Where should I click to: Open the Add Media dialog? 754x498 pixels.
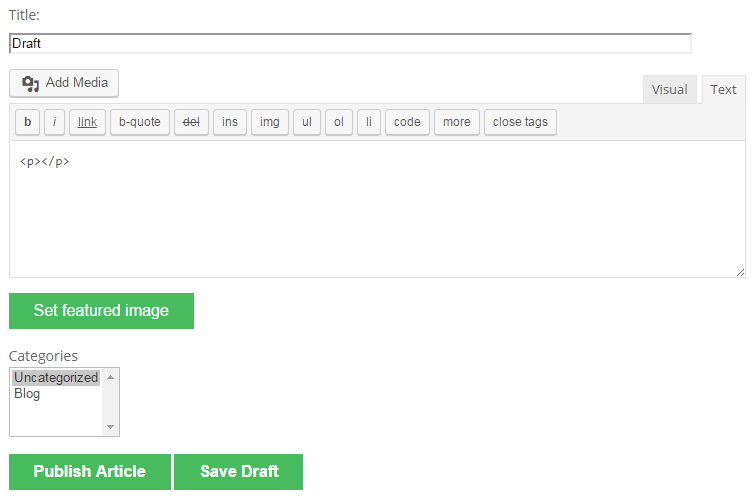[64, 83]
